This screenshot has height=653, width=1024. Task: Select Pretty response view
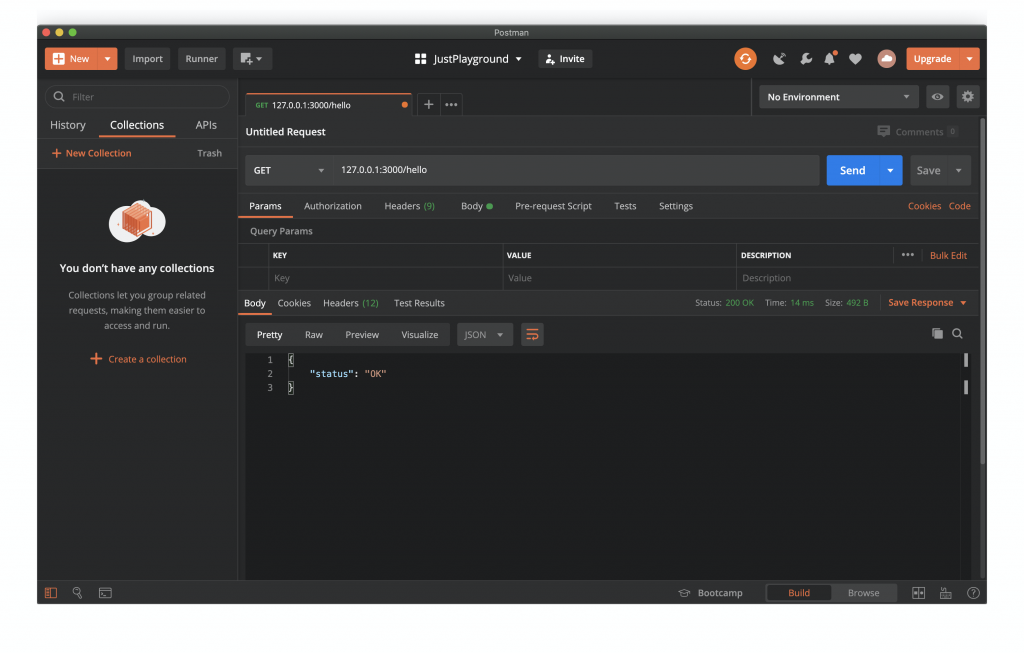pos(270,334)
